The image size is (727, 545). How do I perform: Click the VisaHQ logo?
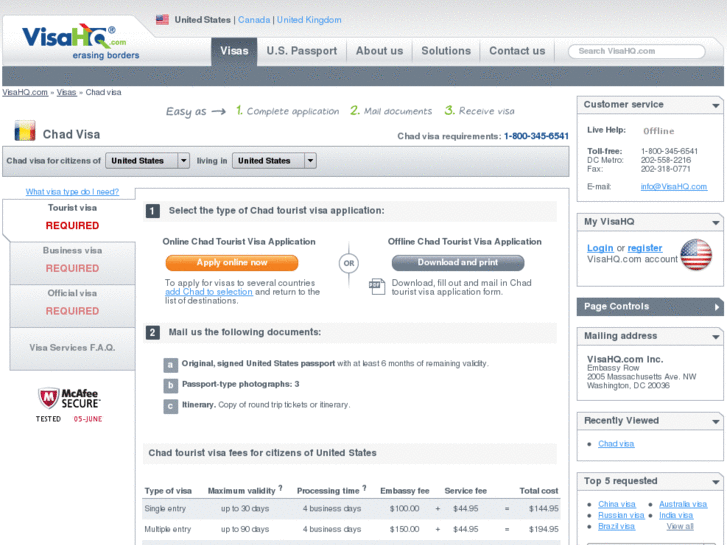tap(80, 42)
